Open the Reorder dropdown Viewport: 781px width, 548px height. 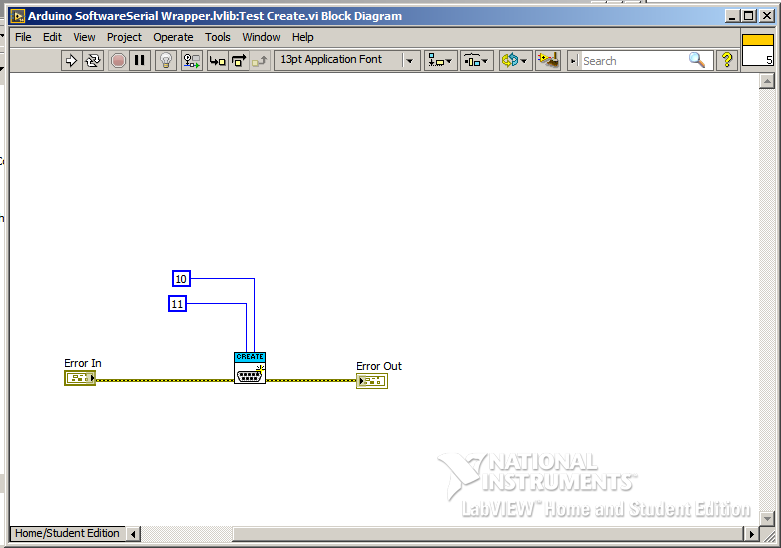[x=516, y=61]
